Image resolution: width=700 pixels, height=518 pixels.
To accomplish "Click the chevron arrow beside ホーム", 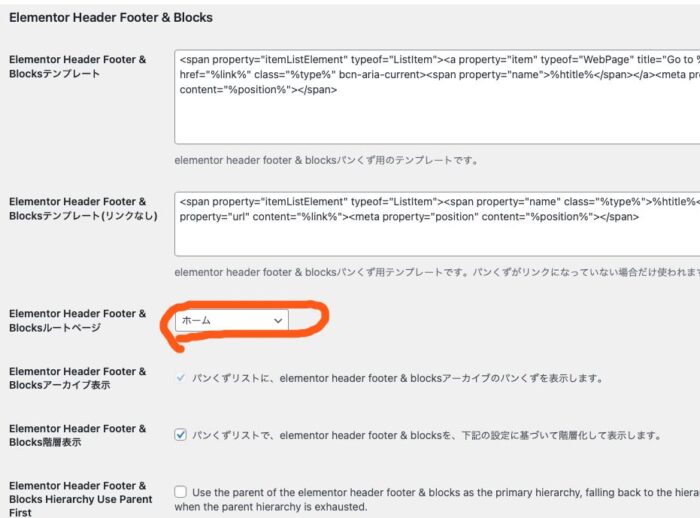I will [277, 320].
